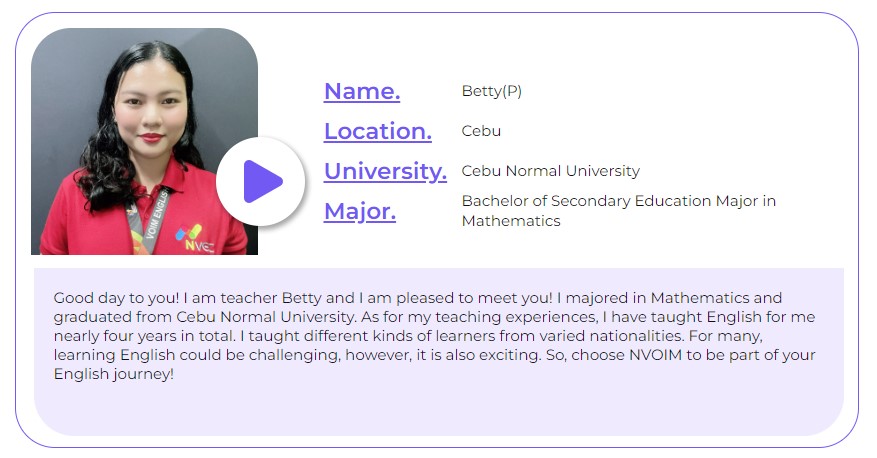Viewport: 877px width, 458px height.
Task: Click the NVEC logo on shirt
Action: (x=194, y=238)
